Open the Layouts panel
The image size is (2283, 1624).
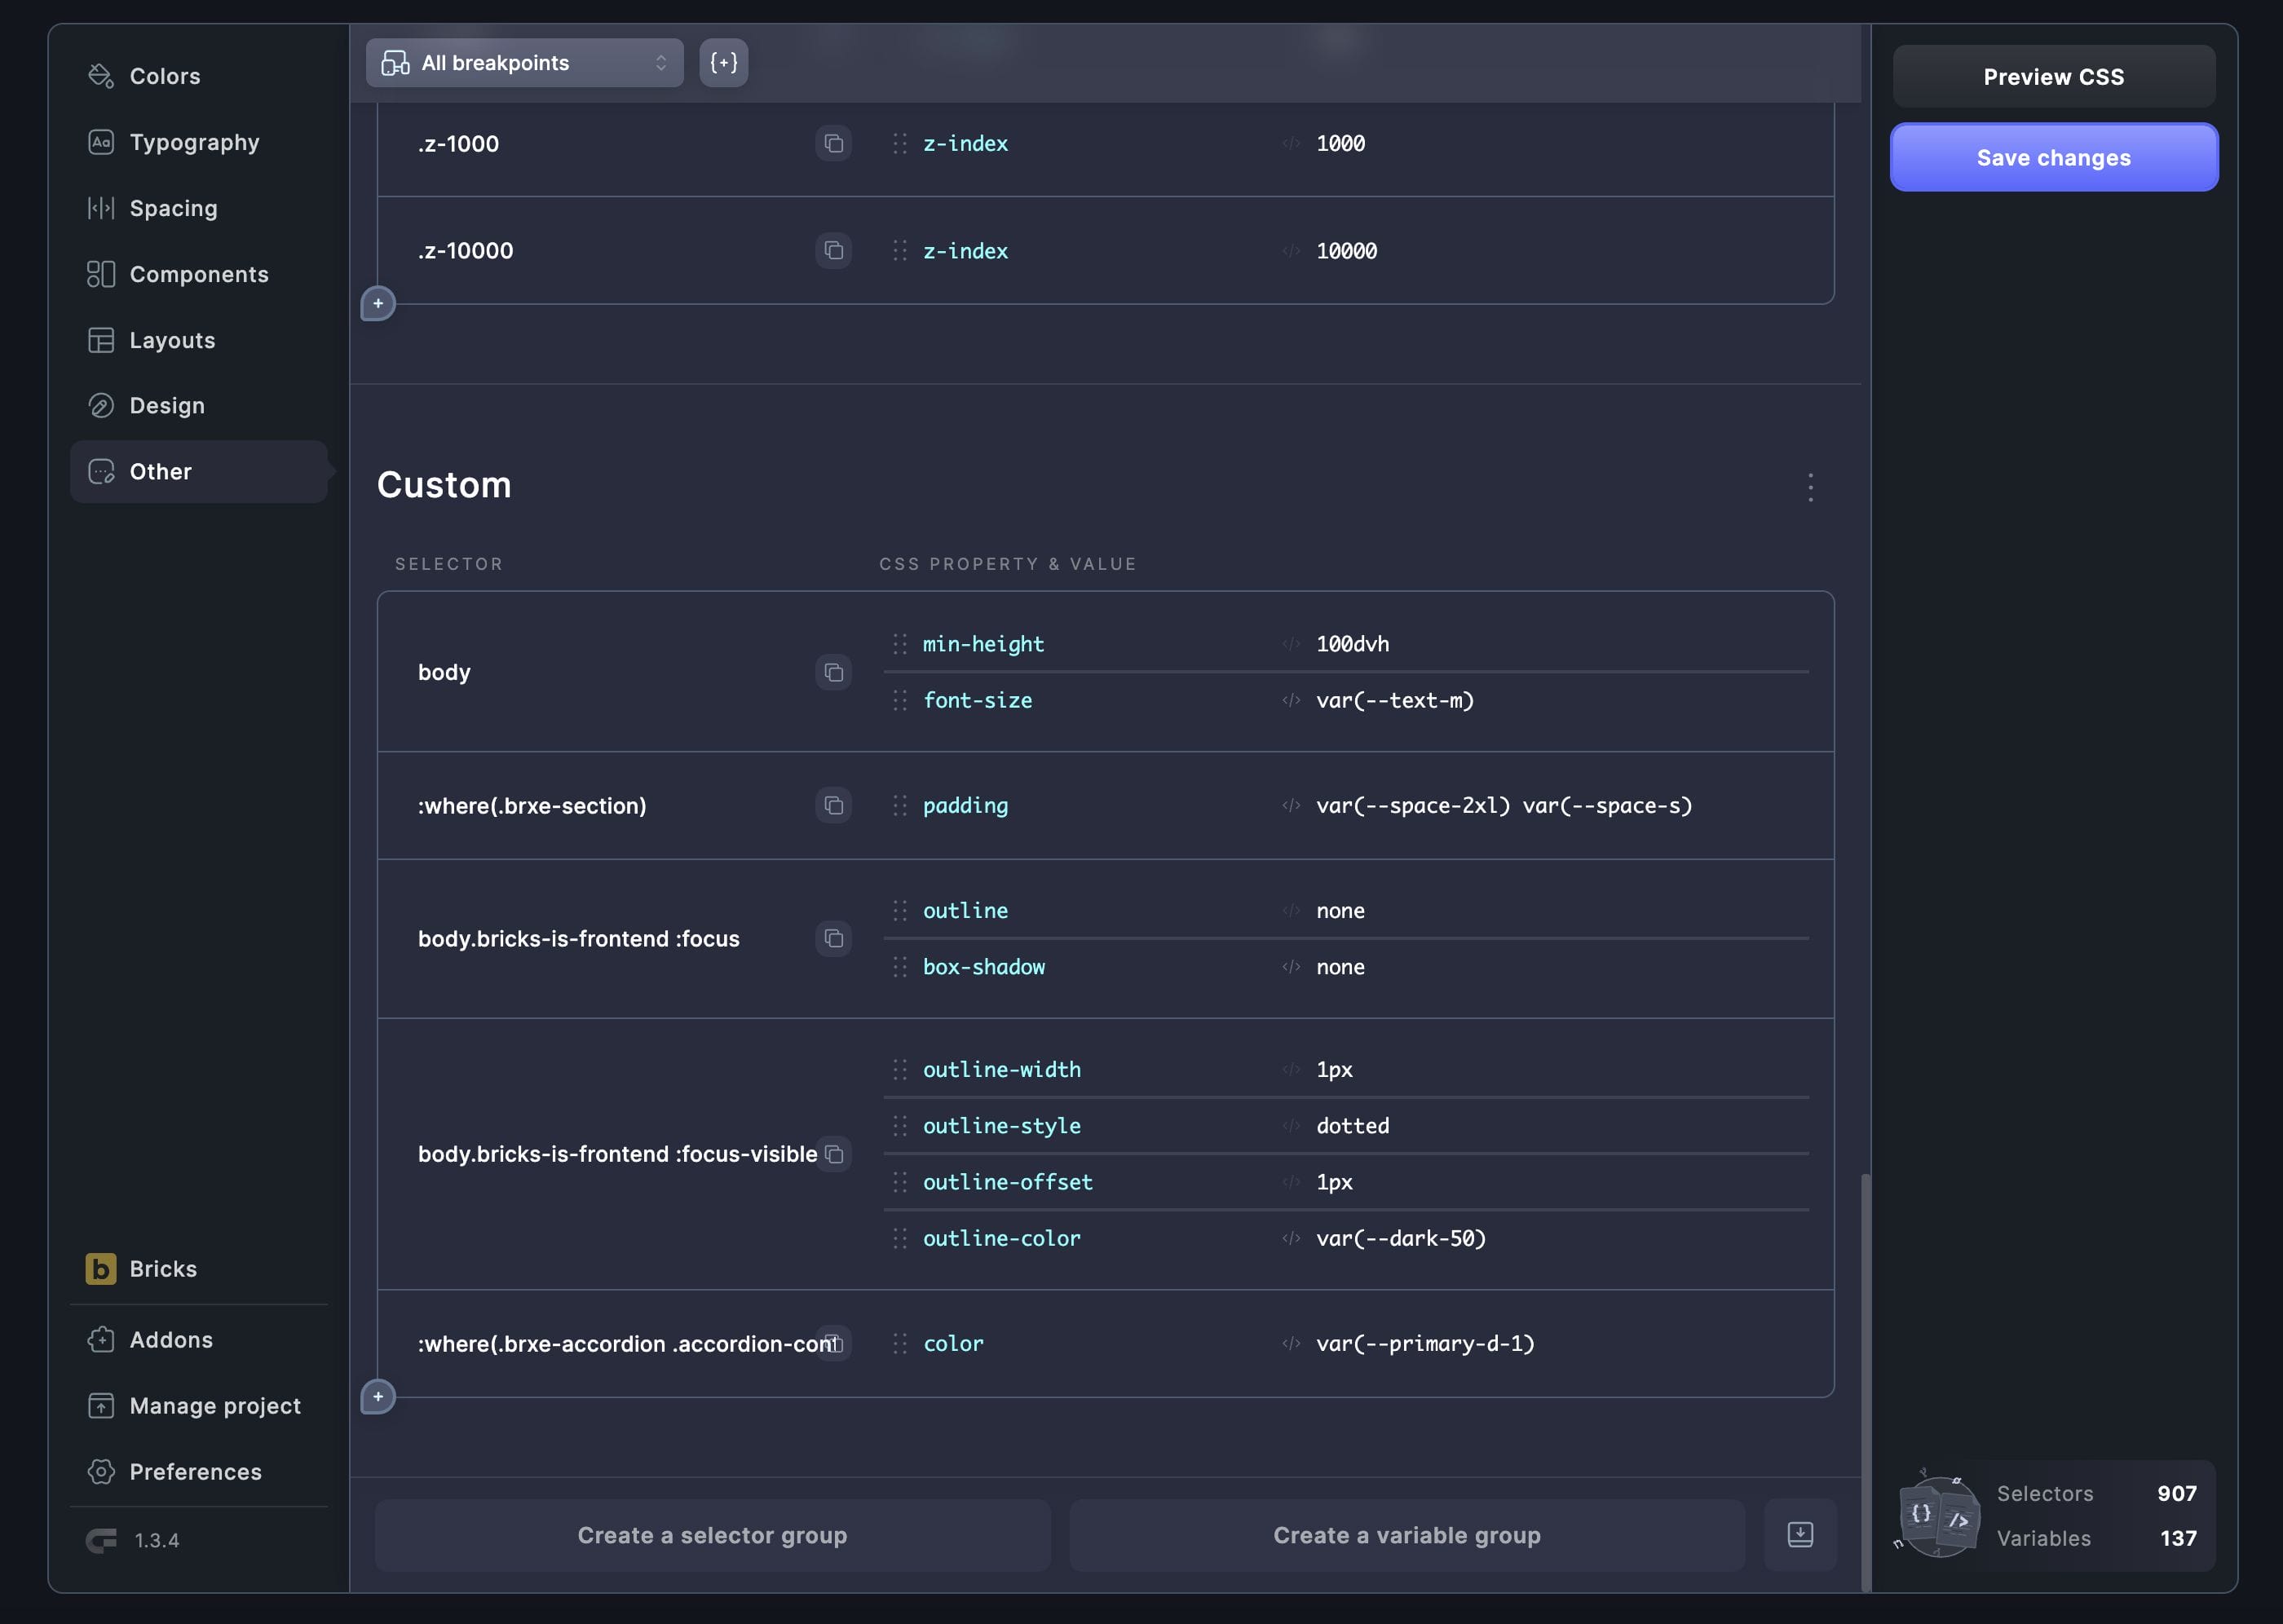[171, 340]
